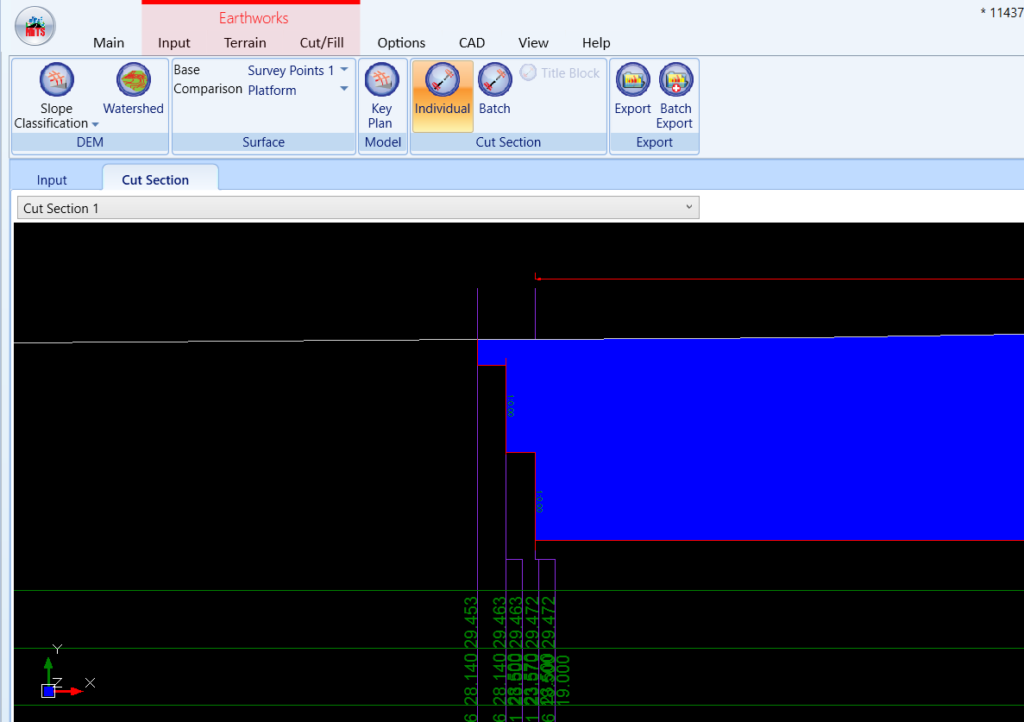1024x722 pixels.
Task: Select the Batch cut section tool
Action: click(494, 89)
